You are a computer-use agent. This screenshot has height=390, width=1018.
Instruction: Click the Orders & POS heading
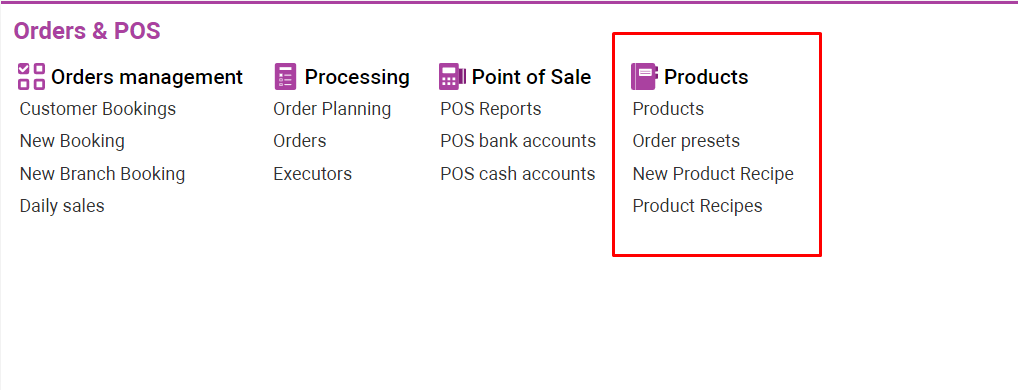tap(87, 30)
